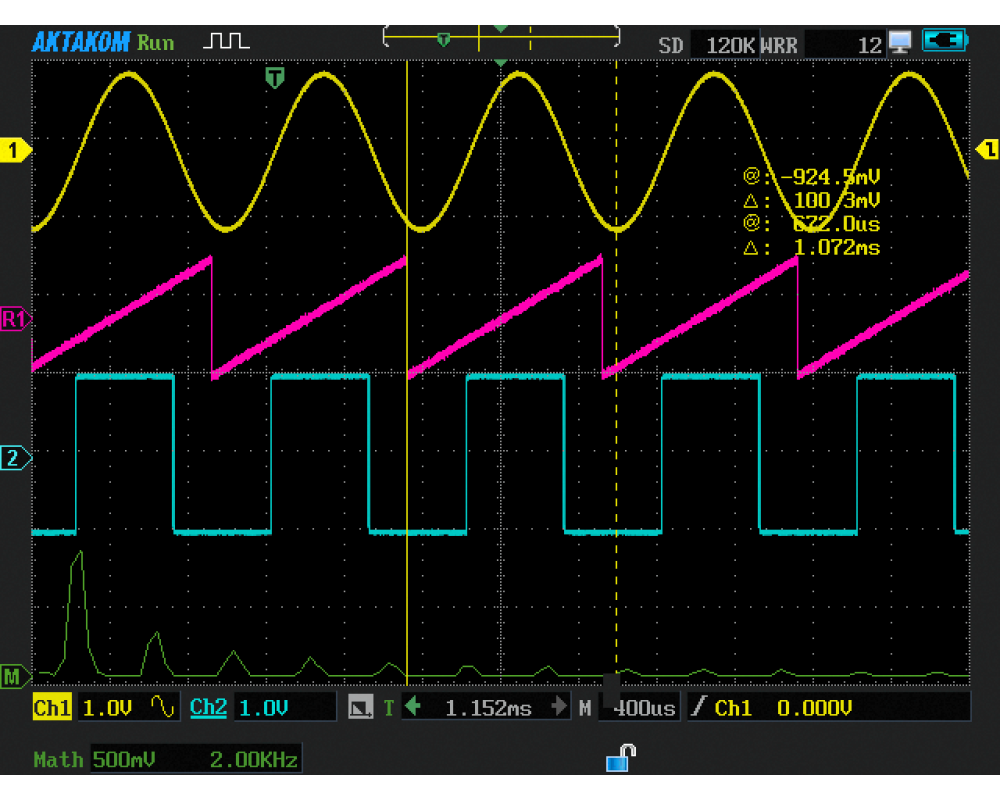Image resolution: width=1000 pixels, height=800 pixels.
Task: Click the PC connection monitor icon
Action: pyautogui.click(x=900, y=42)
